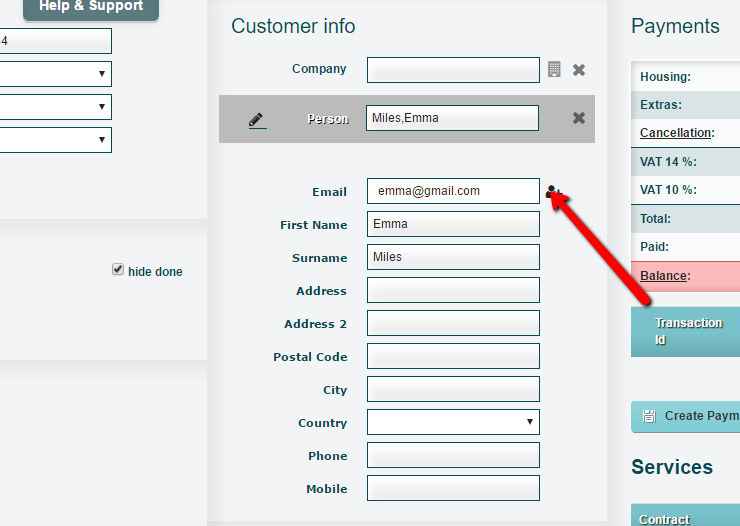This screenshot has height=526, width=740.
Task: Clear the Company field with its X icon
Action: coord(579,70)
